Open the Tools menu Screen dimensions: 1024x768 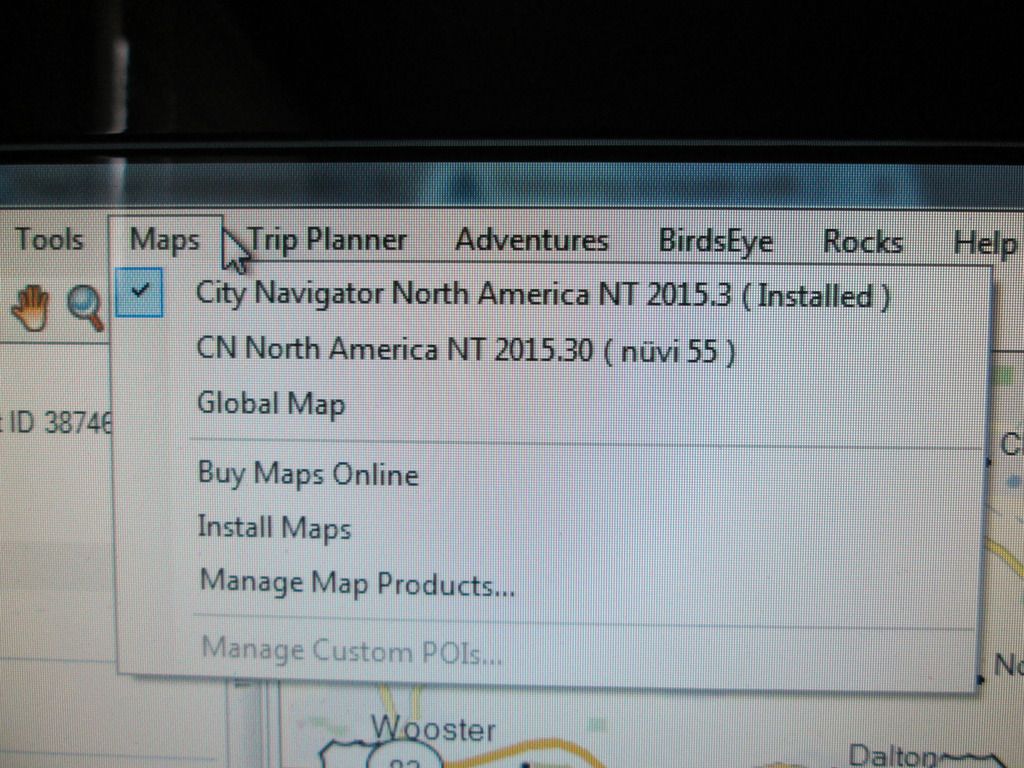pyautogui.click(x=48, y=240)
